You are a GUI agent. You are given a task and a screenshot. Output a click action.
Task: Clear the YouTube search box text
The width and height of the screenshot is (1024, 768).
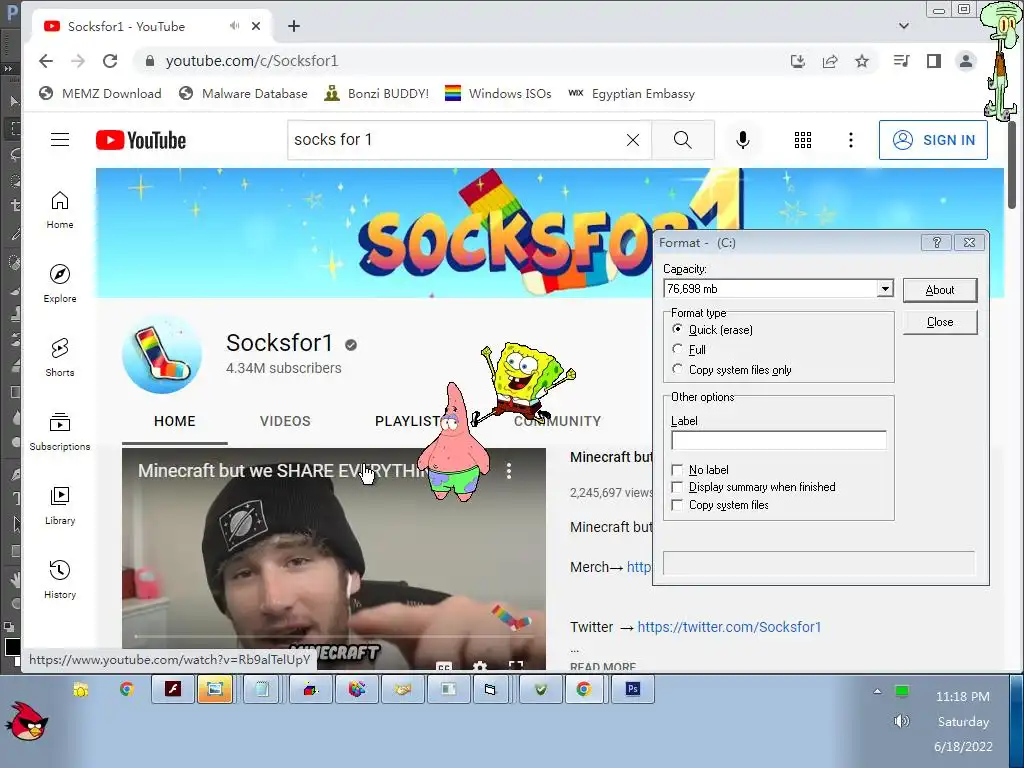click(x=632, y=140)
